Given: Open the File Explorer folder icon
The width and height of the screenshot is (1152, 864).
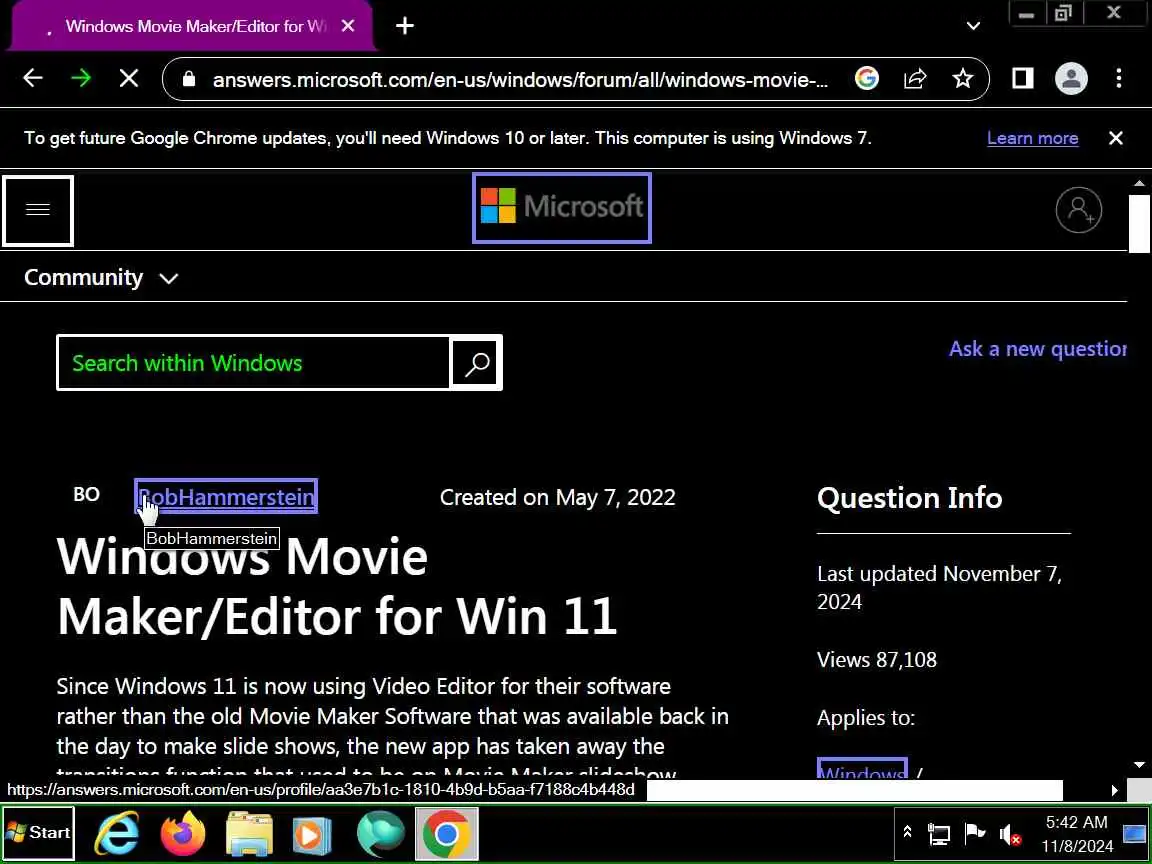Looking at the screenshot, I should (x=249, y=833).
